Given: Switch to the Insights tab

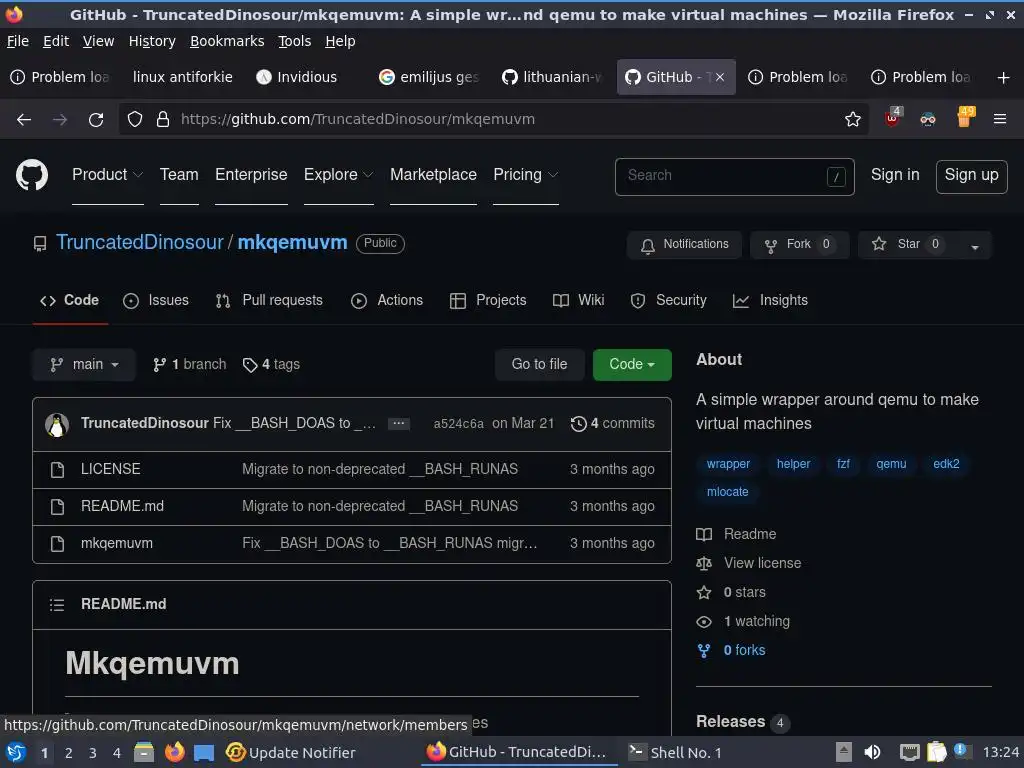Looking at the screenshot, I should click(x=770, y=300).
